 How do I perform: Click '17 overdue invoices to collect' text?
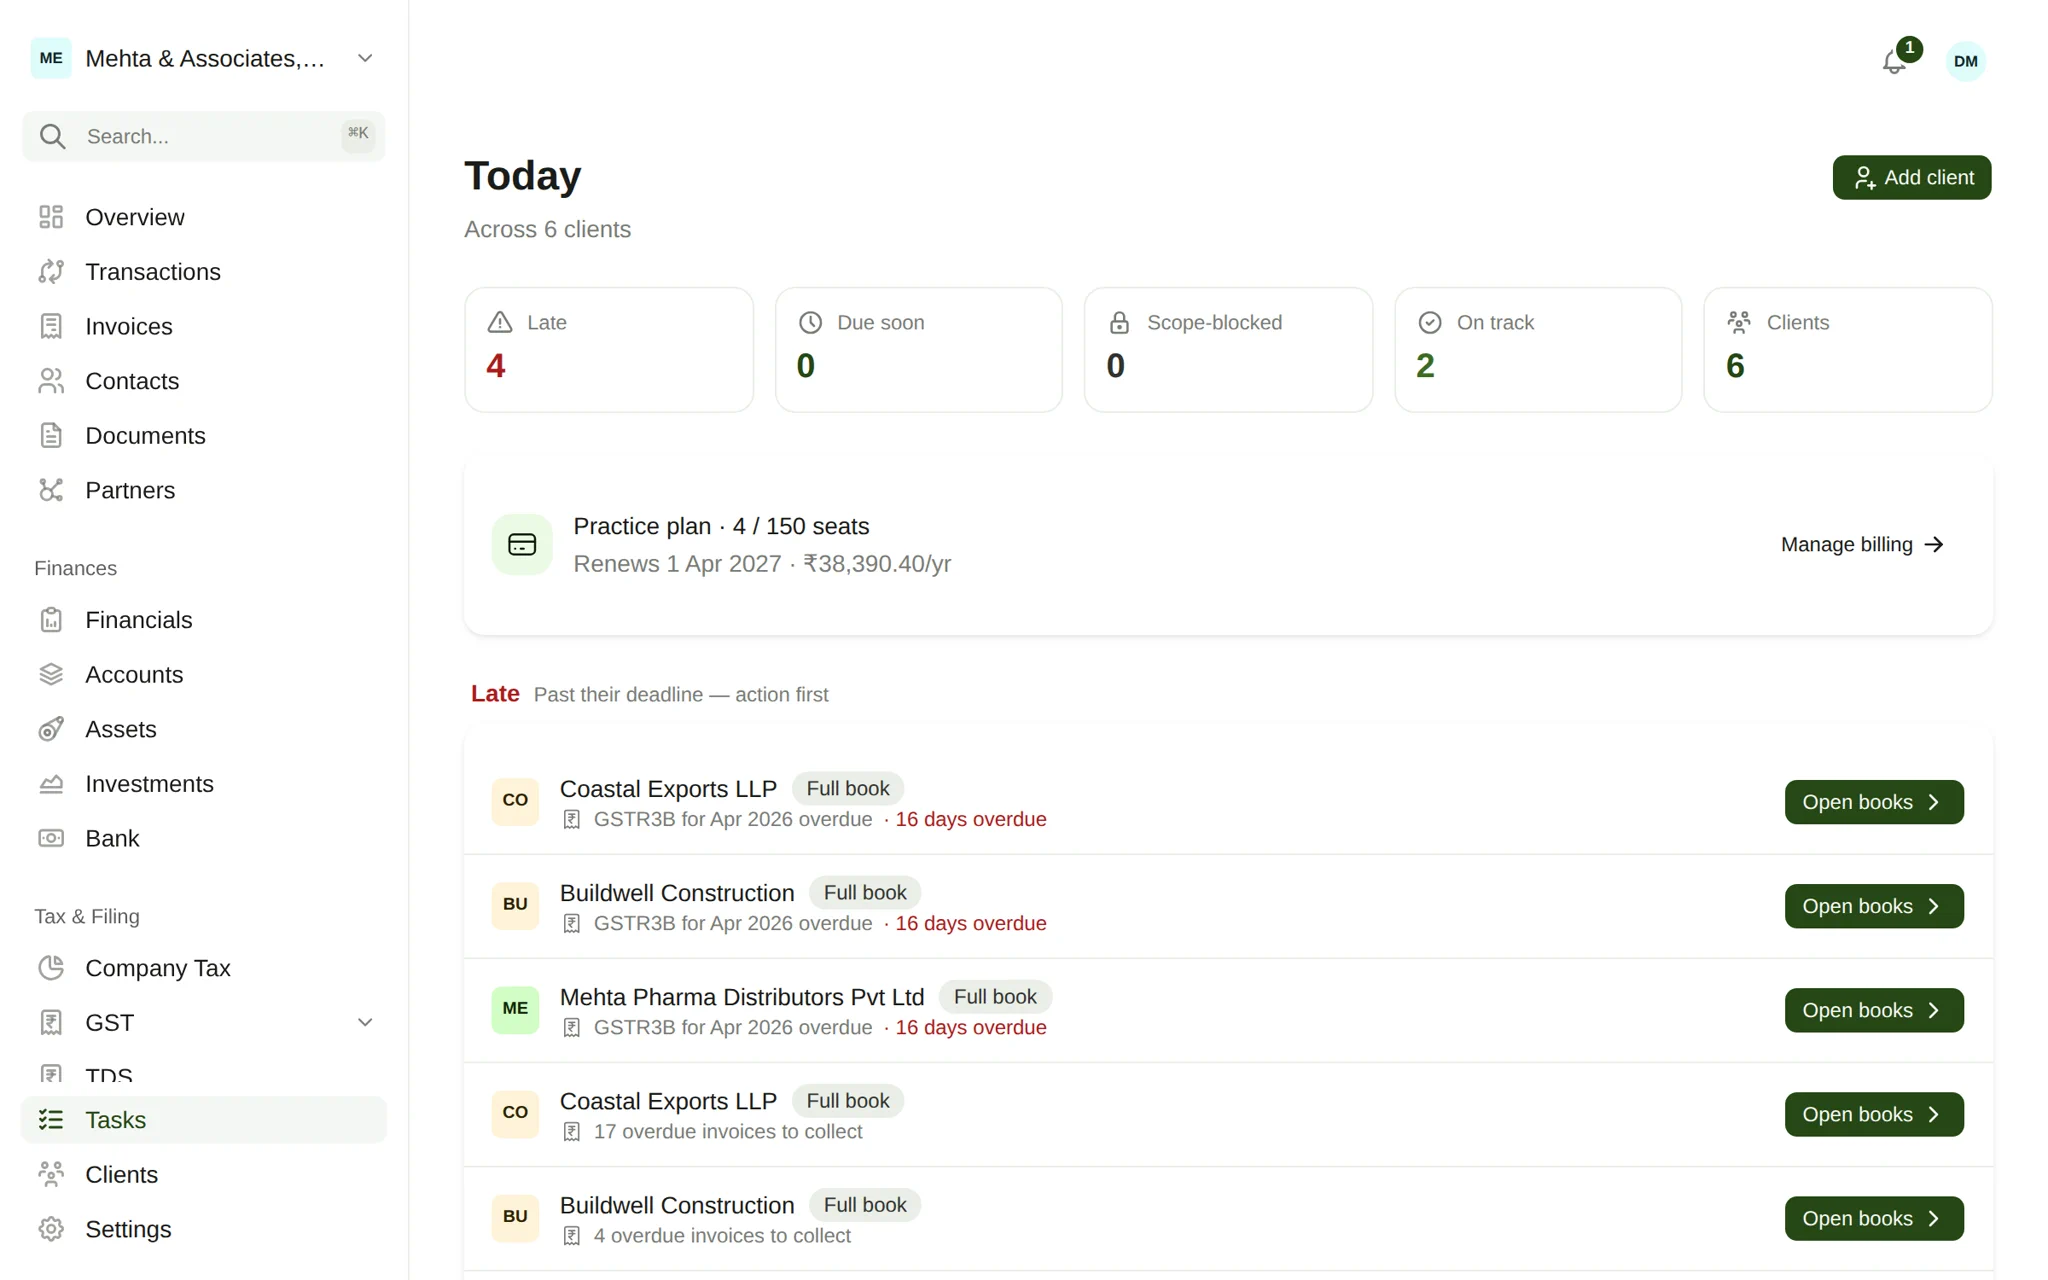coord(728,1132)
